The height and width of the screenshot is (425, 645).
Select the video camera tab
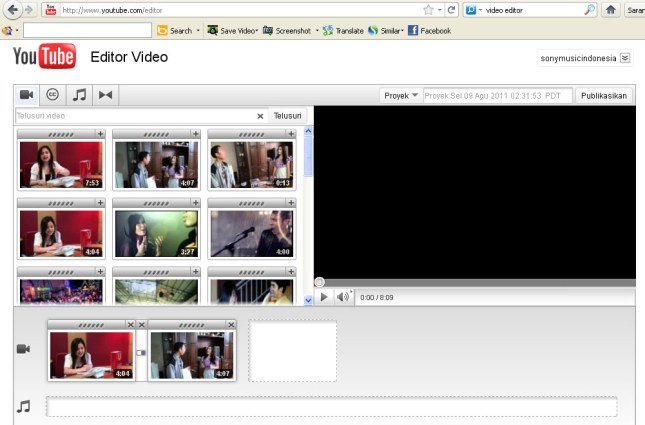(x=27, y=95)
